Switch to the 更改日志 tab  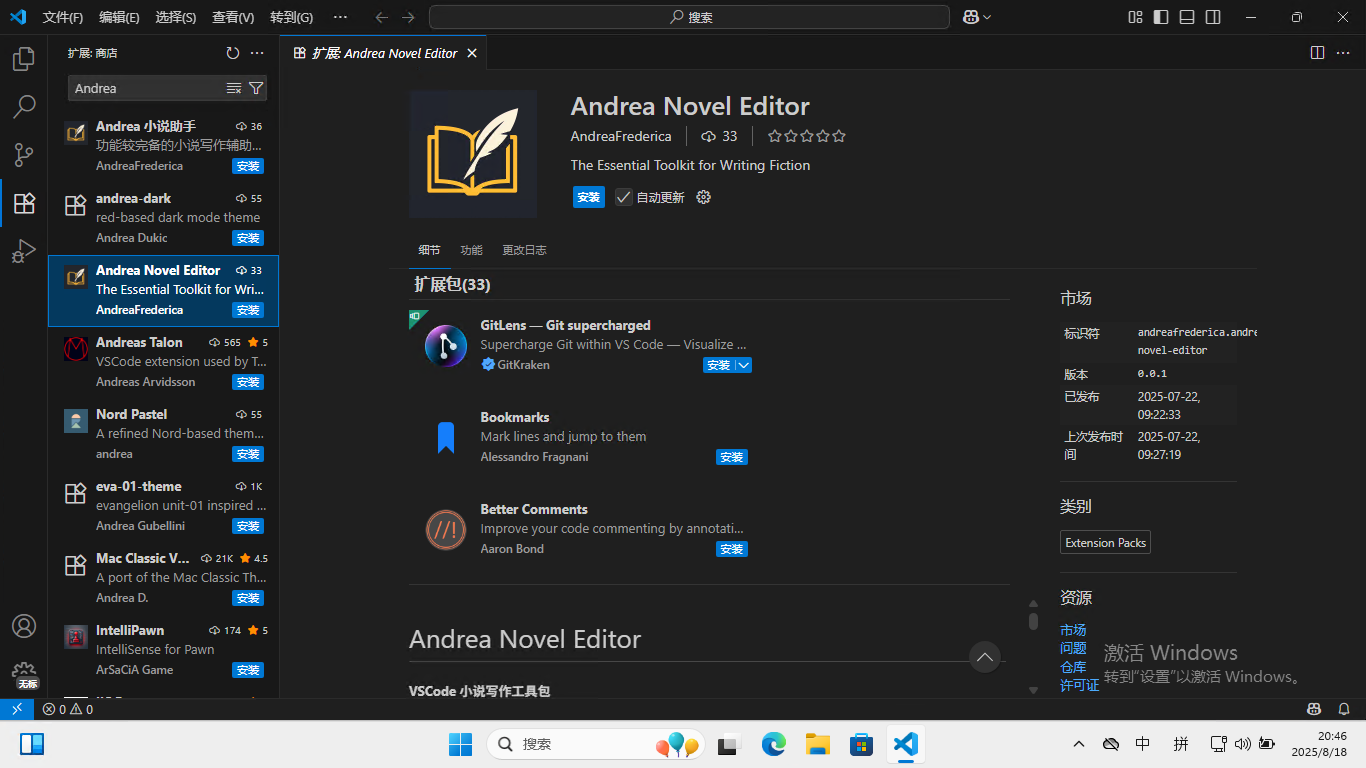(x=524, y=250)
